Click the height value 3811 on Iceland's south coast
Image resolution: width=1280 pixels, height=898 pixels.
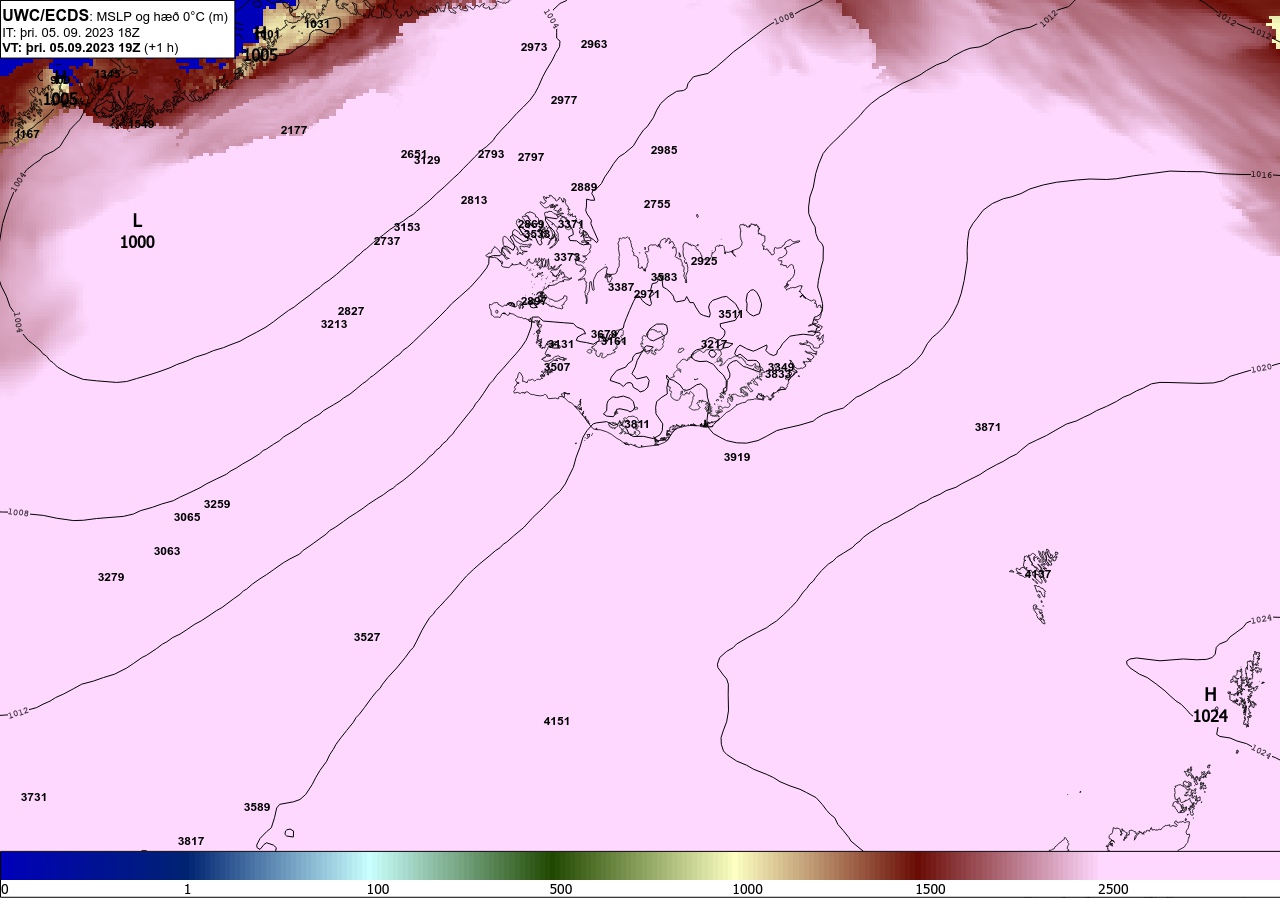(x=637, y=424)
